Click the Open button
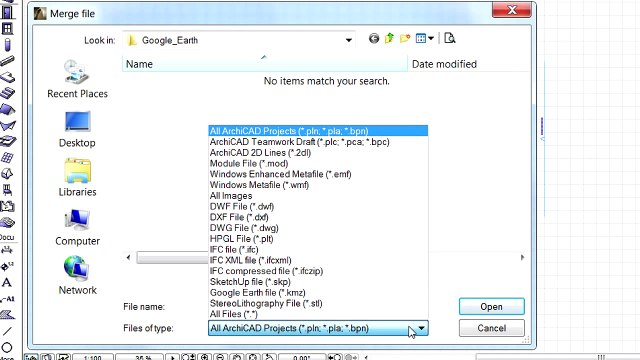The height and width of the screenshot is (360, 640). point(491,307)
